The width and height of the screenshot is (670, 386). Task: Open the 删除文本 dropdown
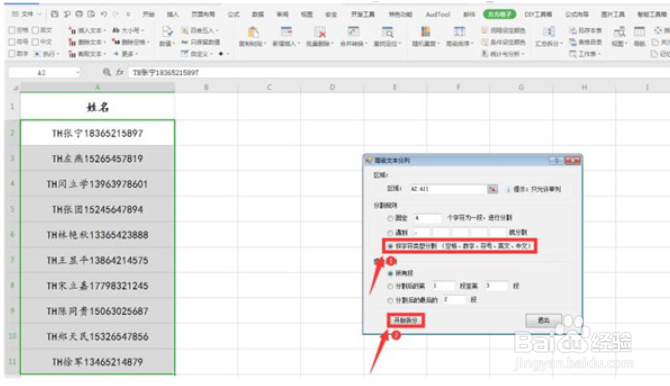tap(88, 42)
